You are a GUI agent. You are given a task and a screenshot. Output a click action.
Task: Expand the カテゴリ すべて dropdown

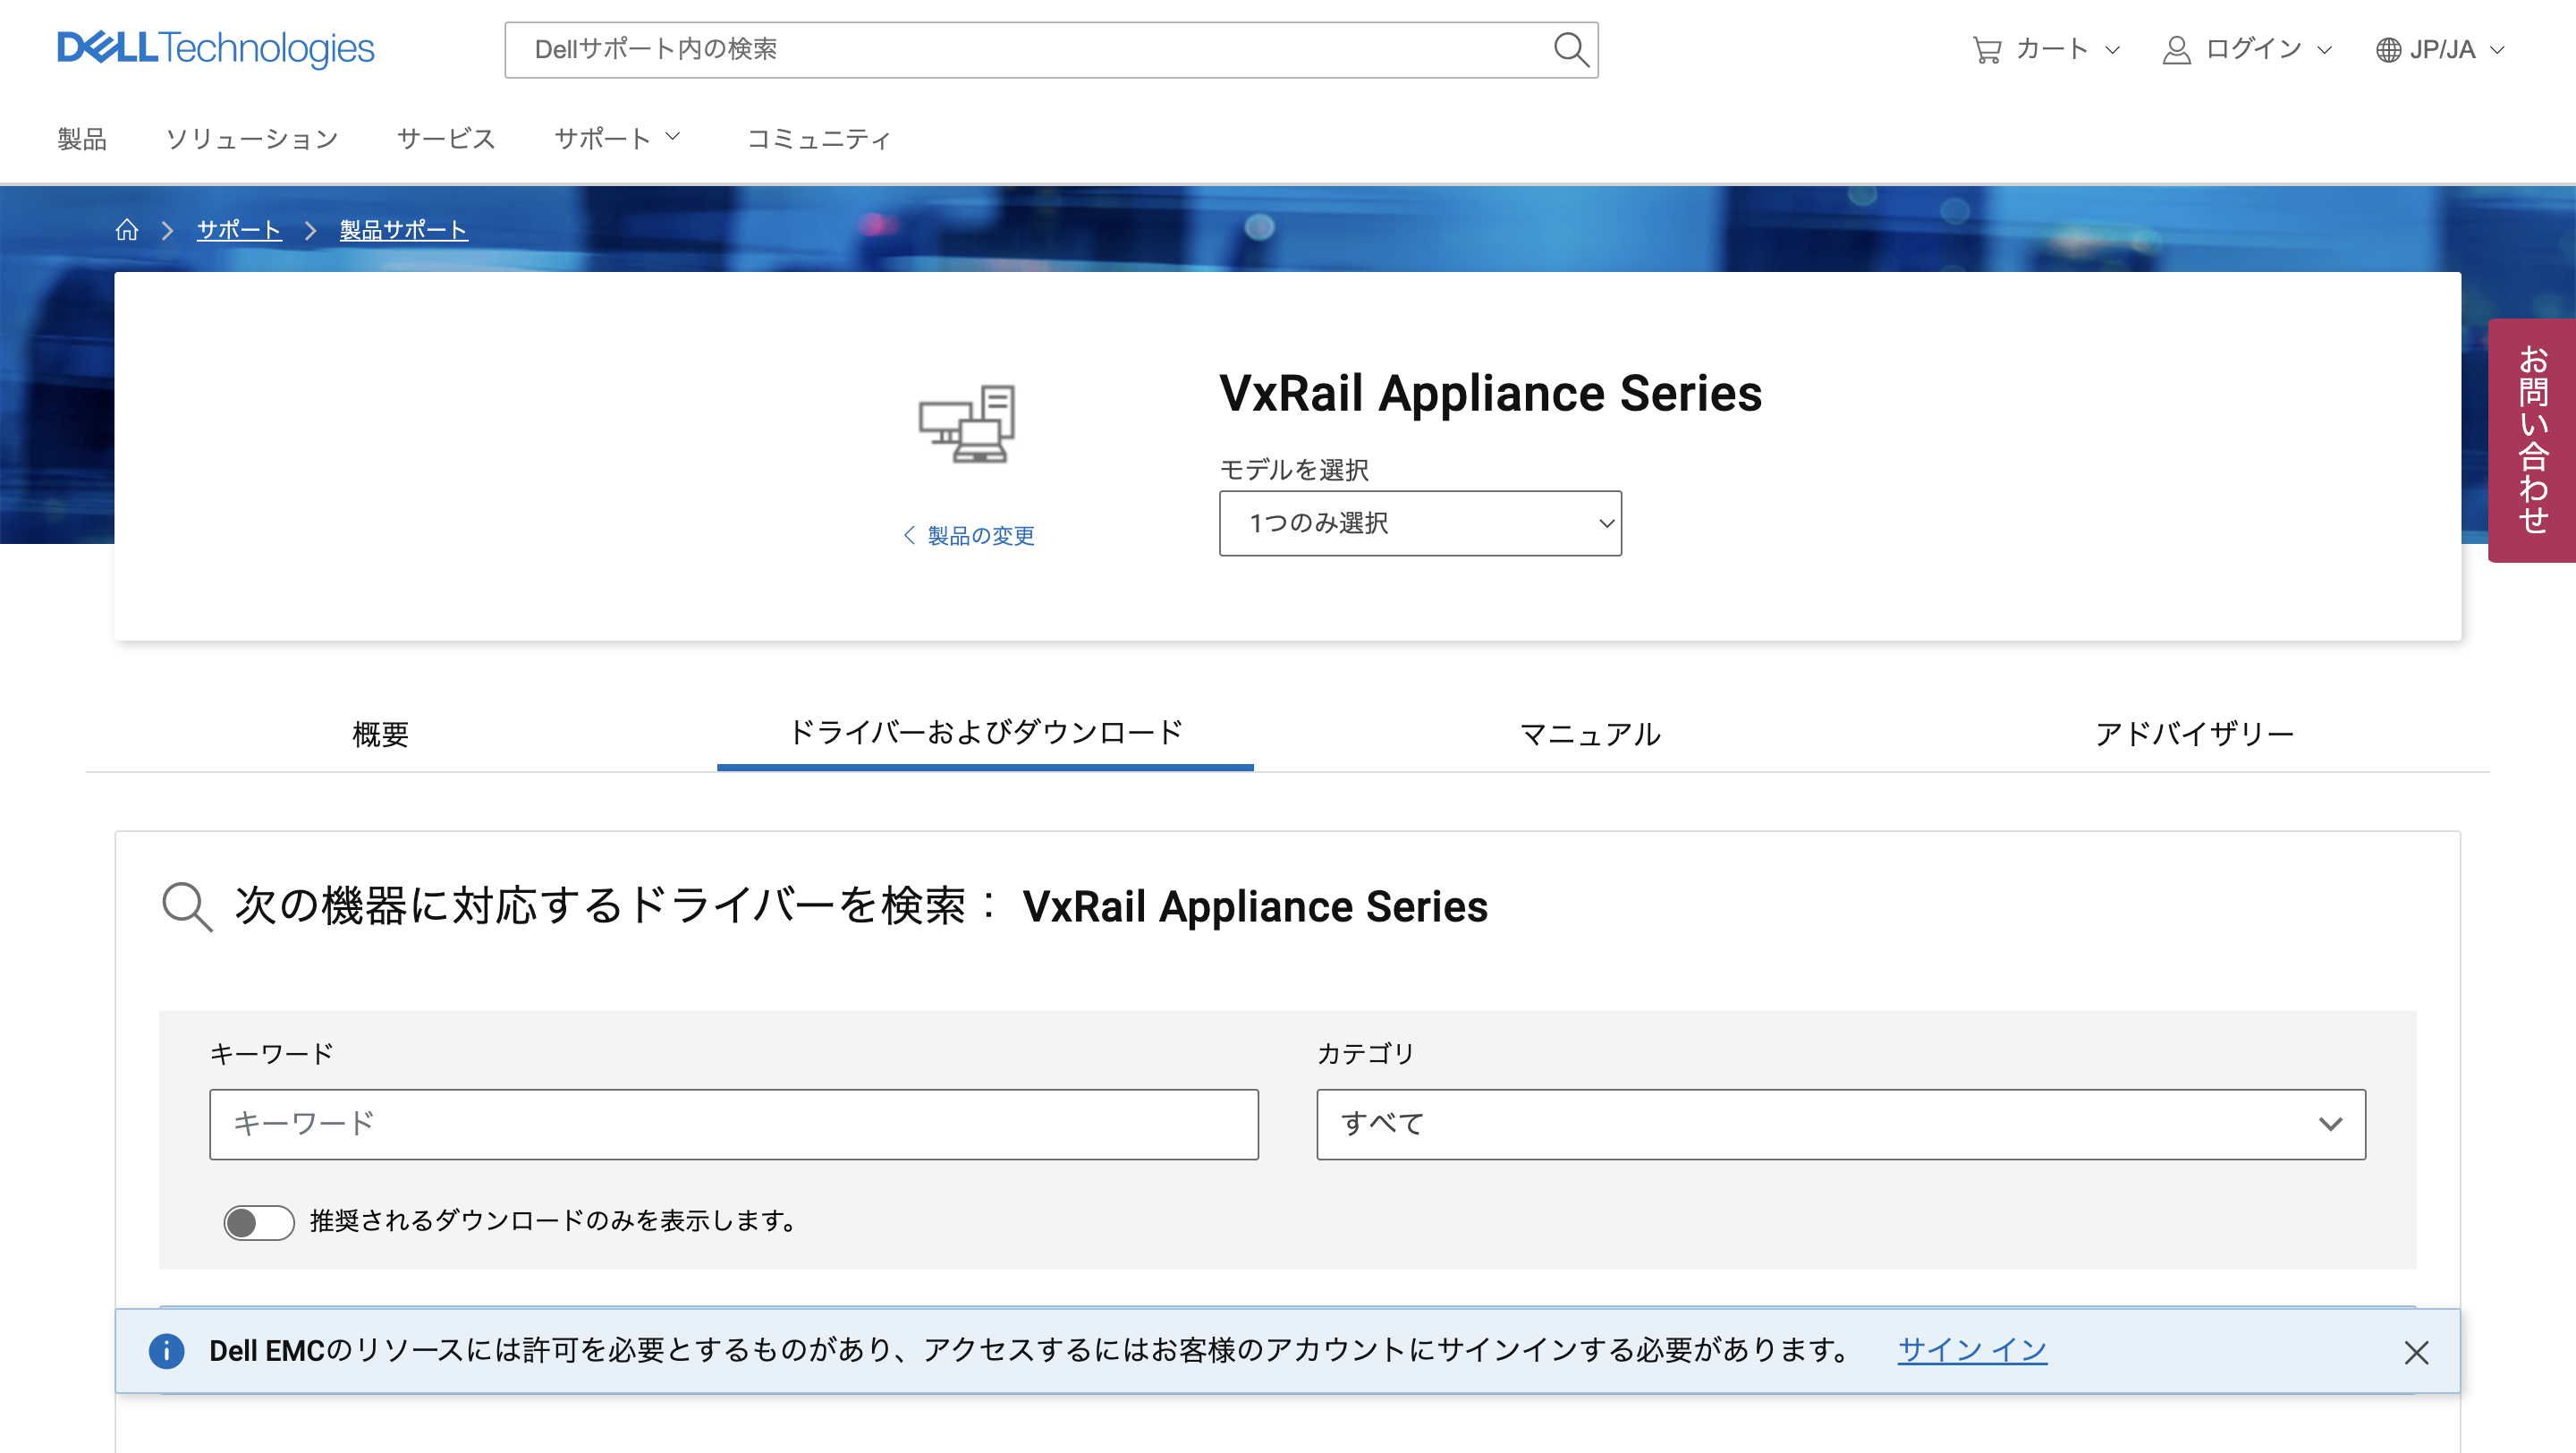point(1840,1124)
